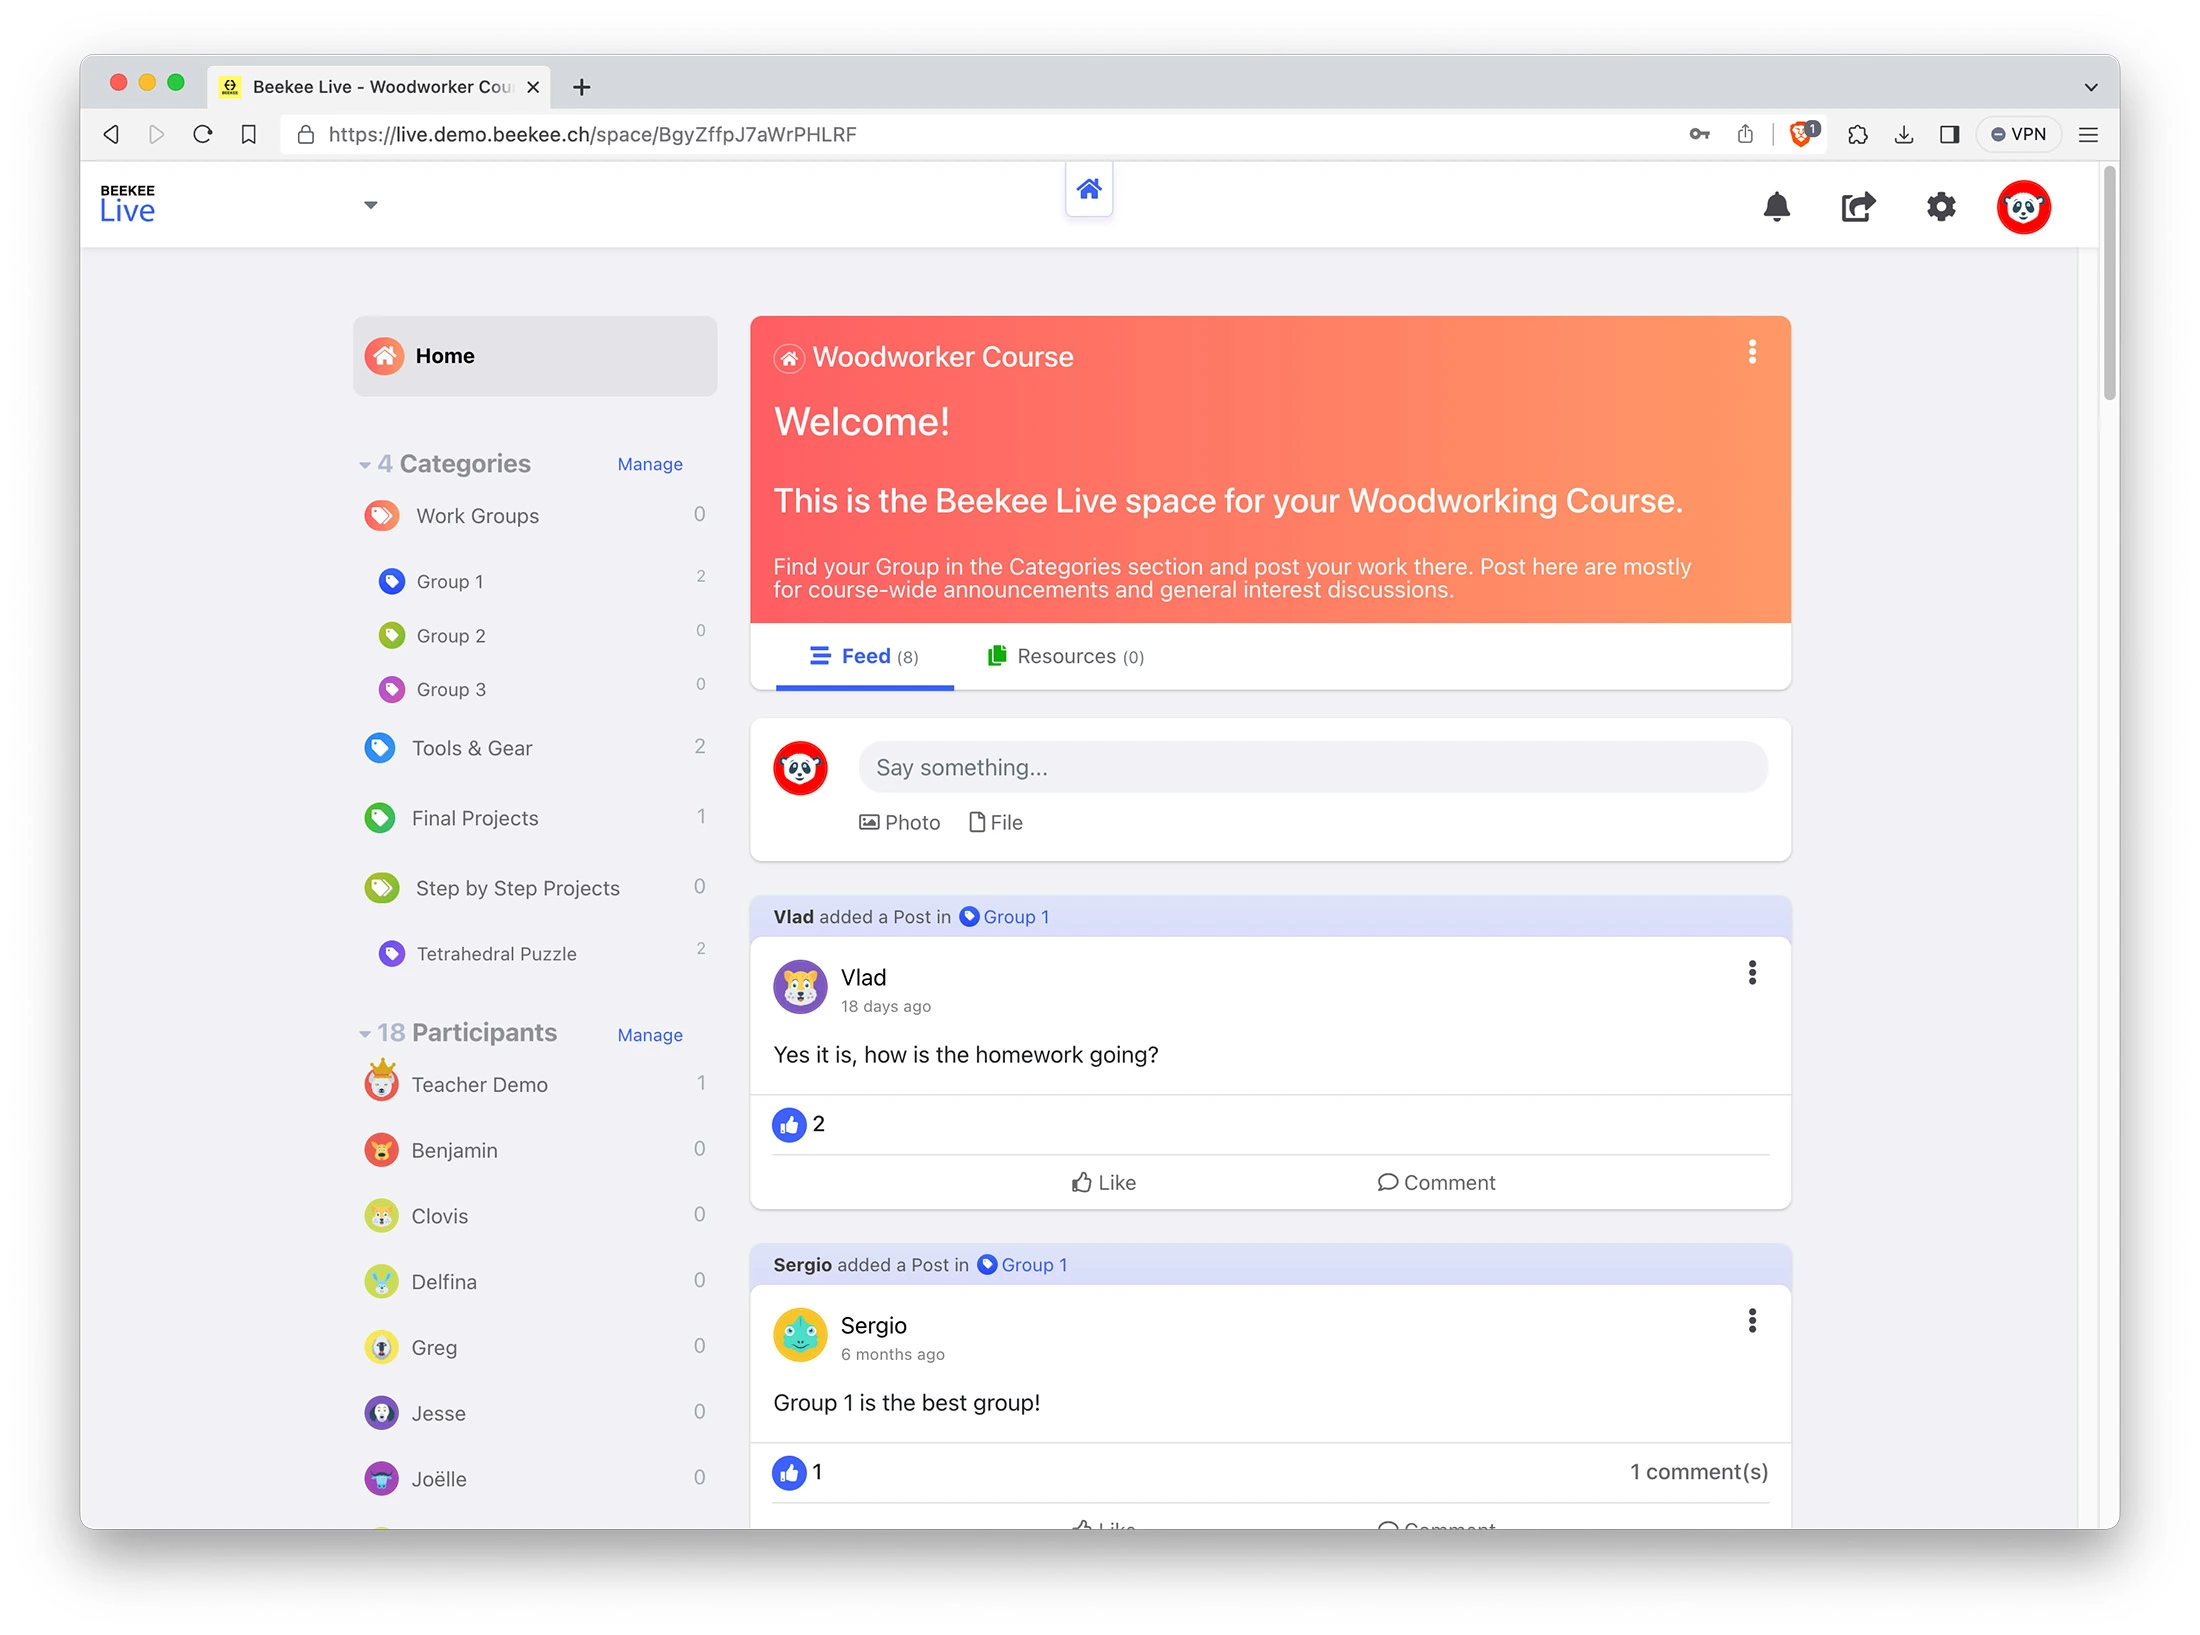The image size is (2200, 1635).
Task: Like Vlad's homework post
Action: (1103, 1182)
